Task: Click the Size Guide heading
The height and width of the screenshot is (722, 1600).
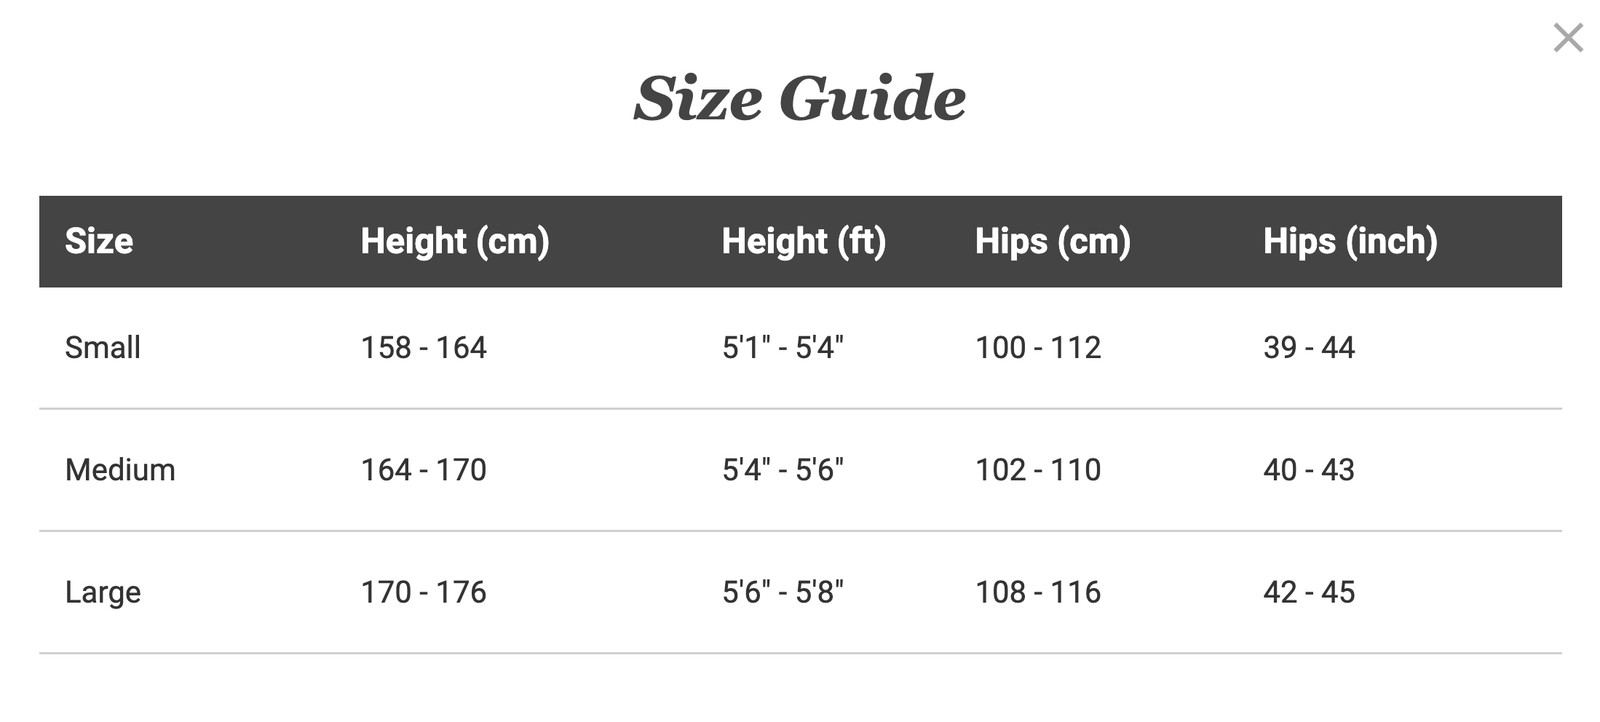Action: coord(800,98)
